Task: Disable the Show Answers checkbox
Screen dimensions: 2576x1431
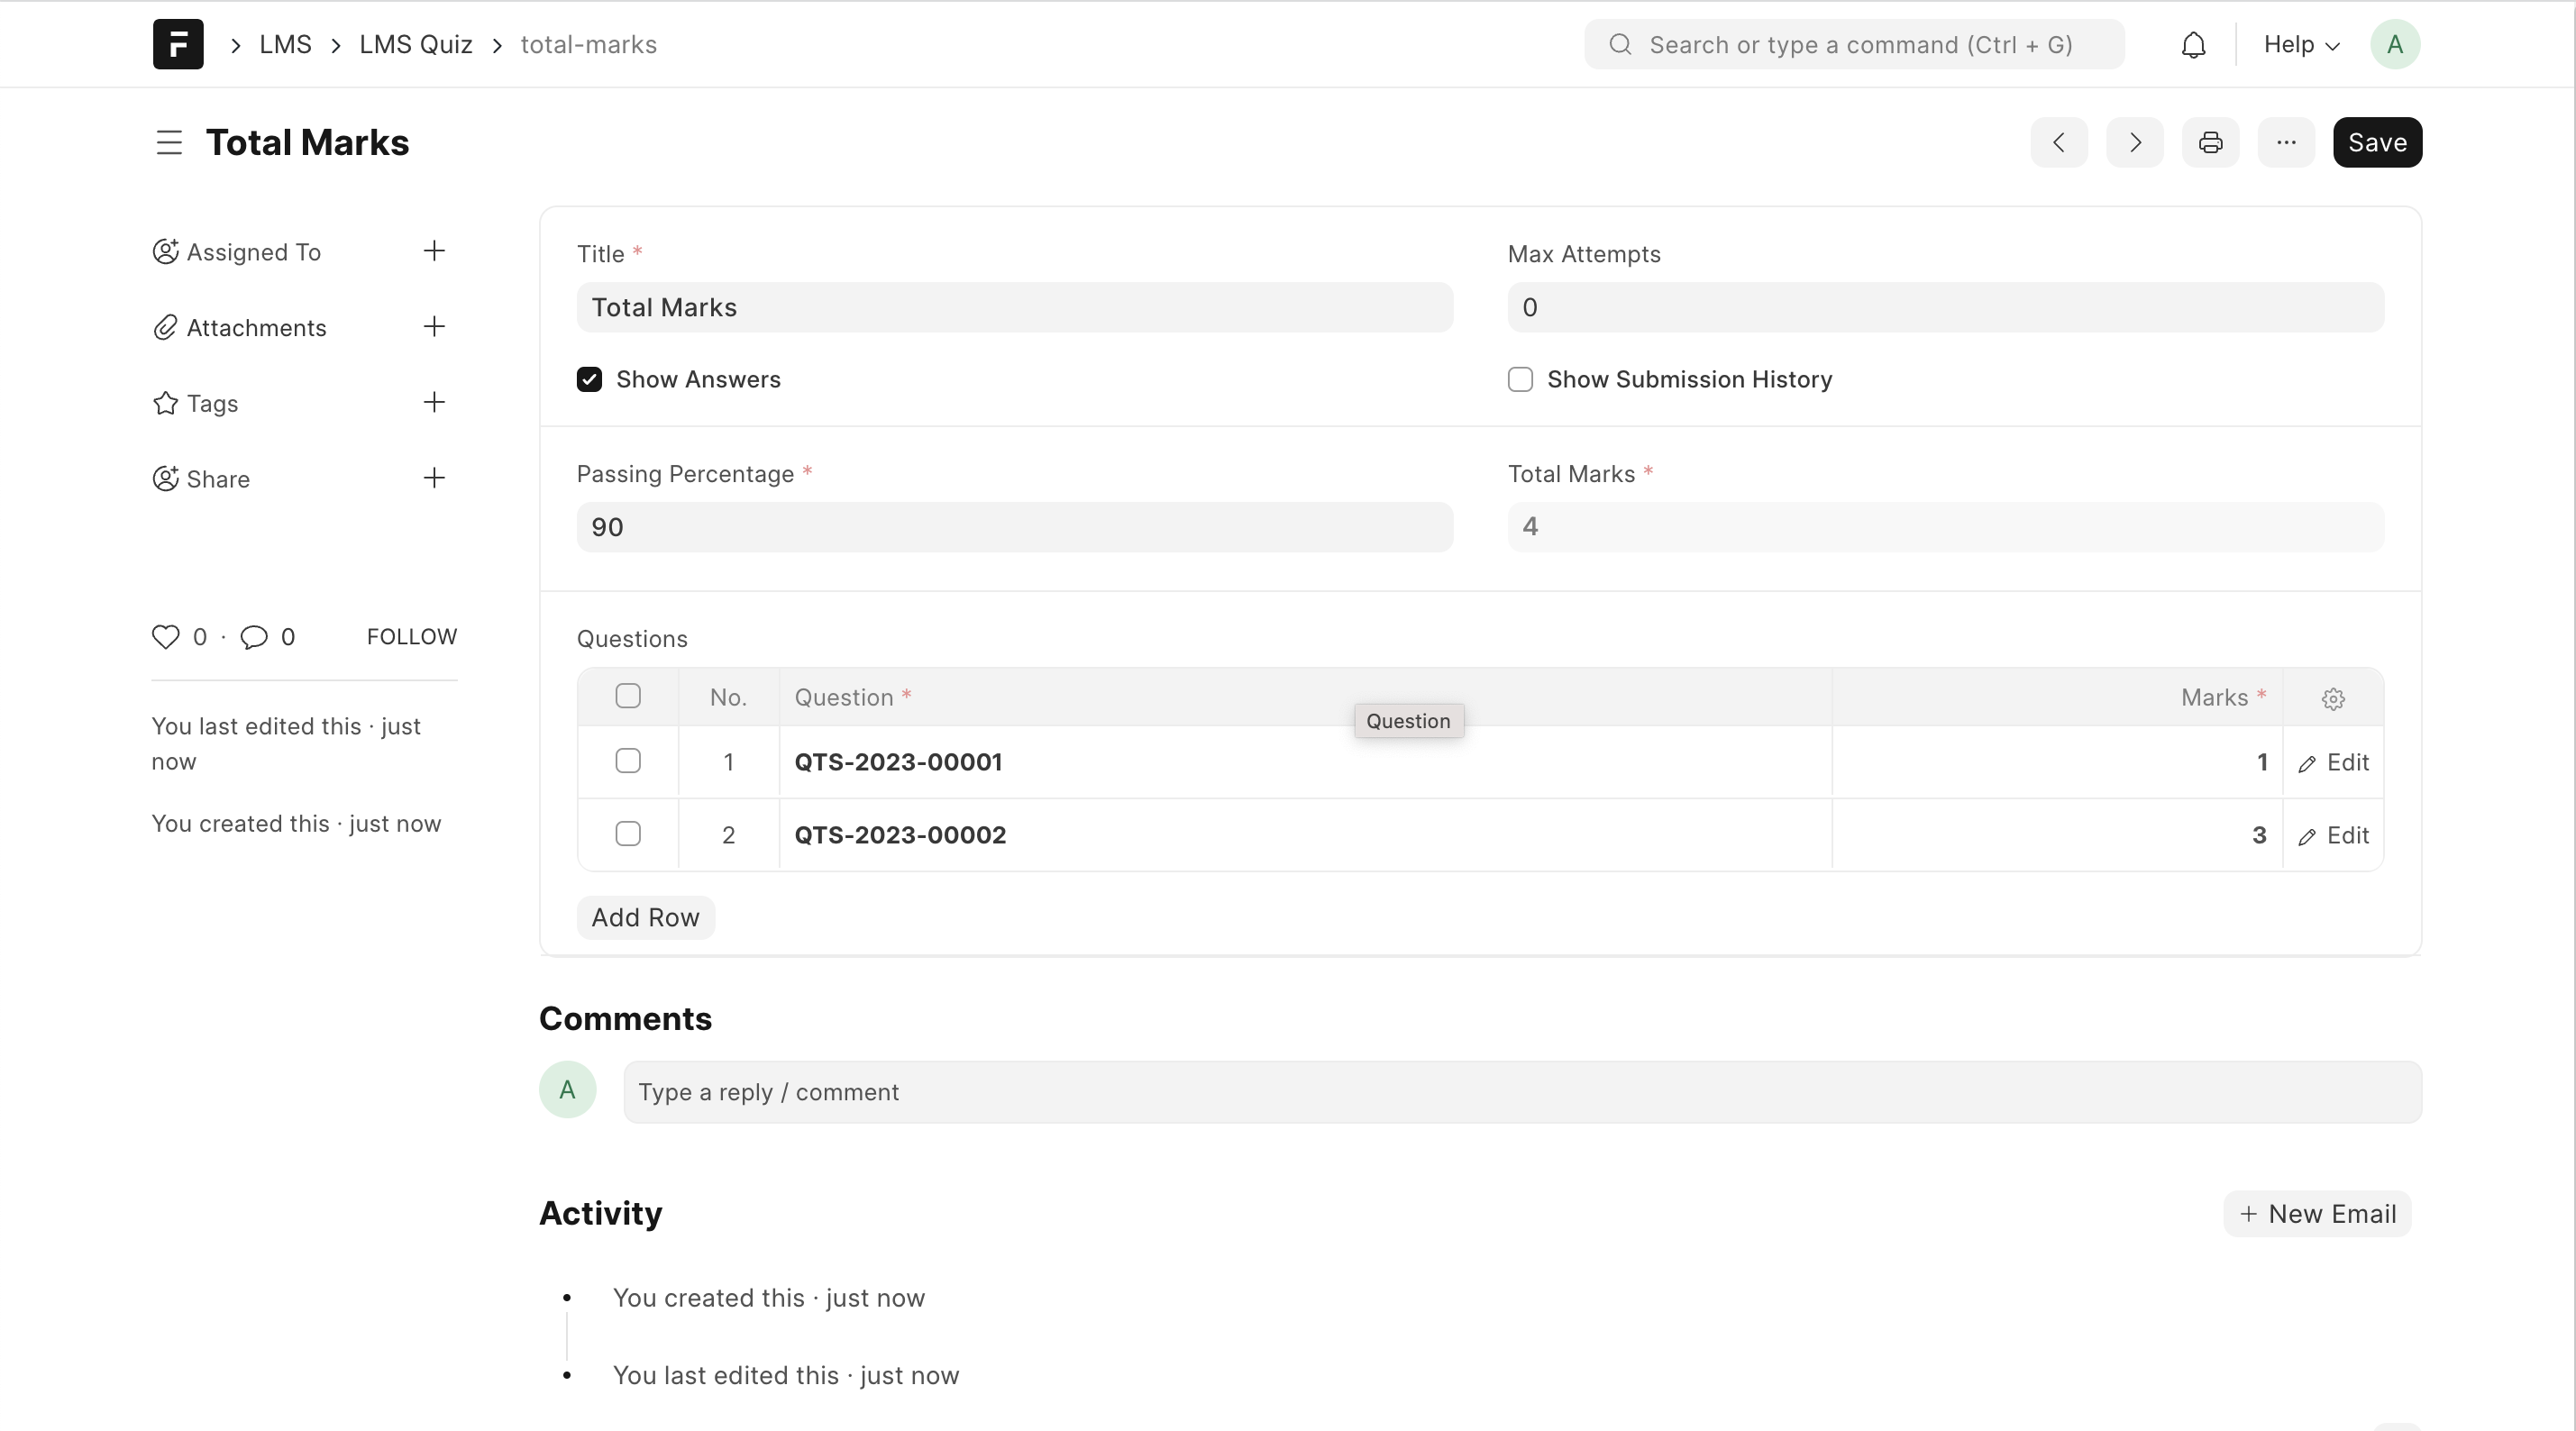Action: pyautogui.click(x=589, y=379)
